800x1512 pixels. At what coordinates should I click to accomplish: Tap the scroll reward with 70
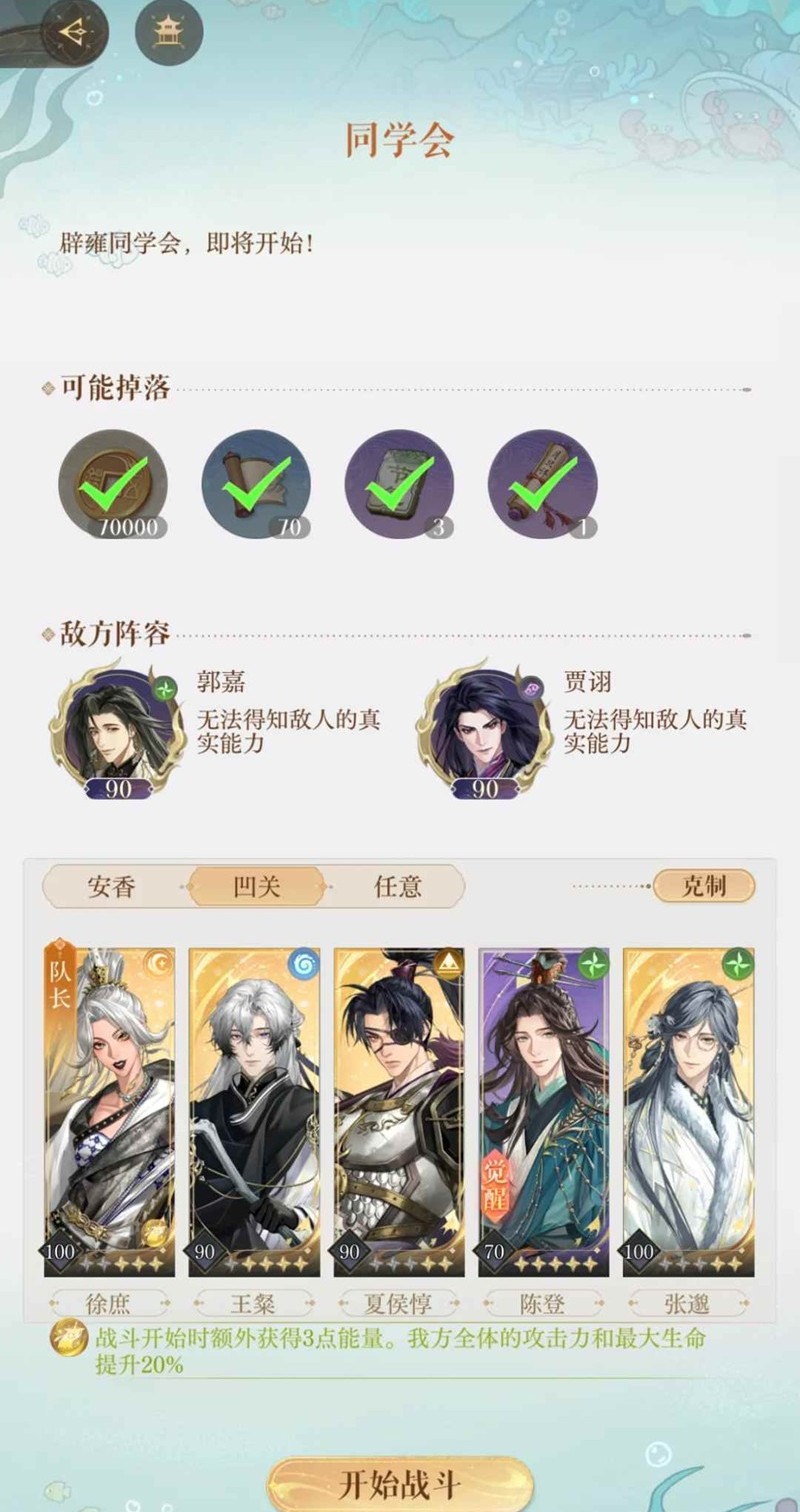point(256,485)
